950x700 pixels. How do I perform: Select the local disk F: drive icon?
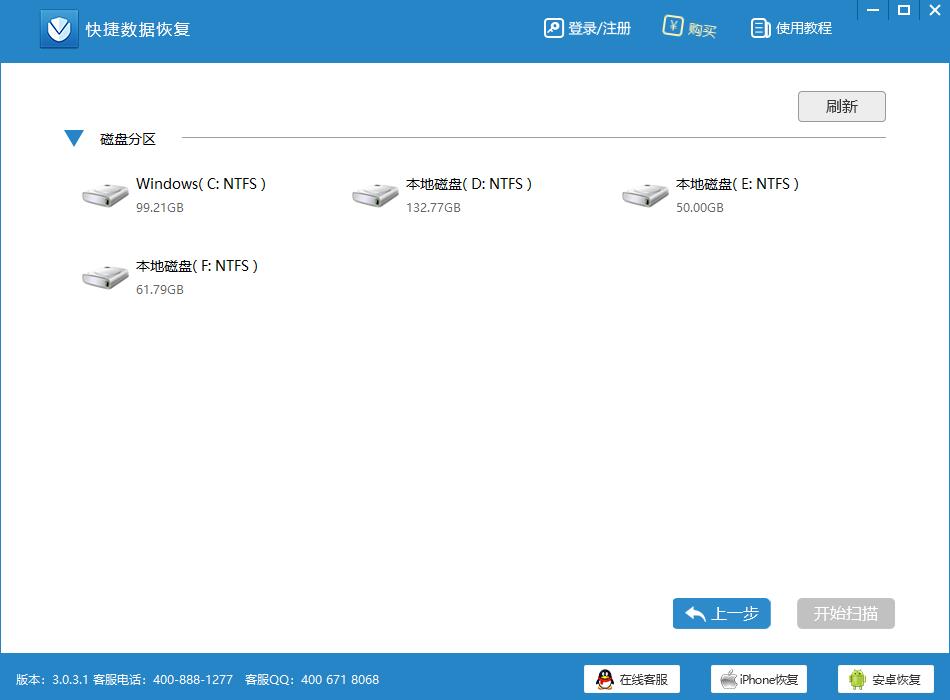(x=105, y=277)
